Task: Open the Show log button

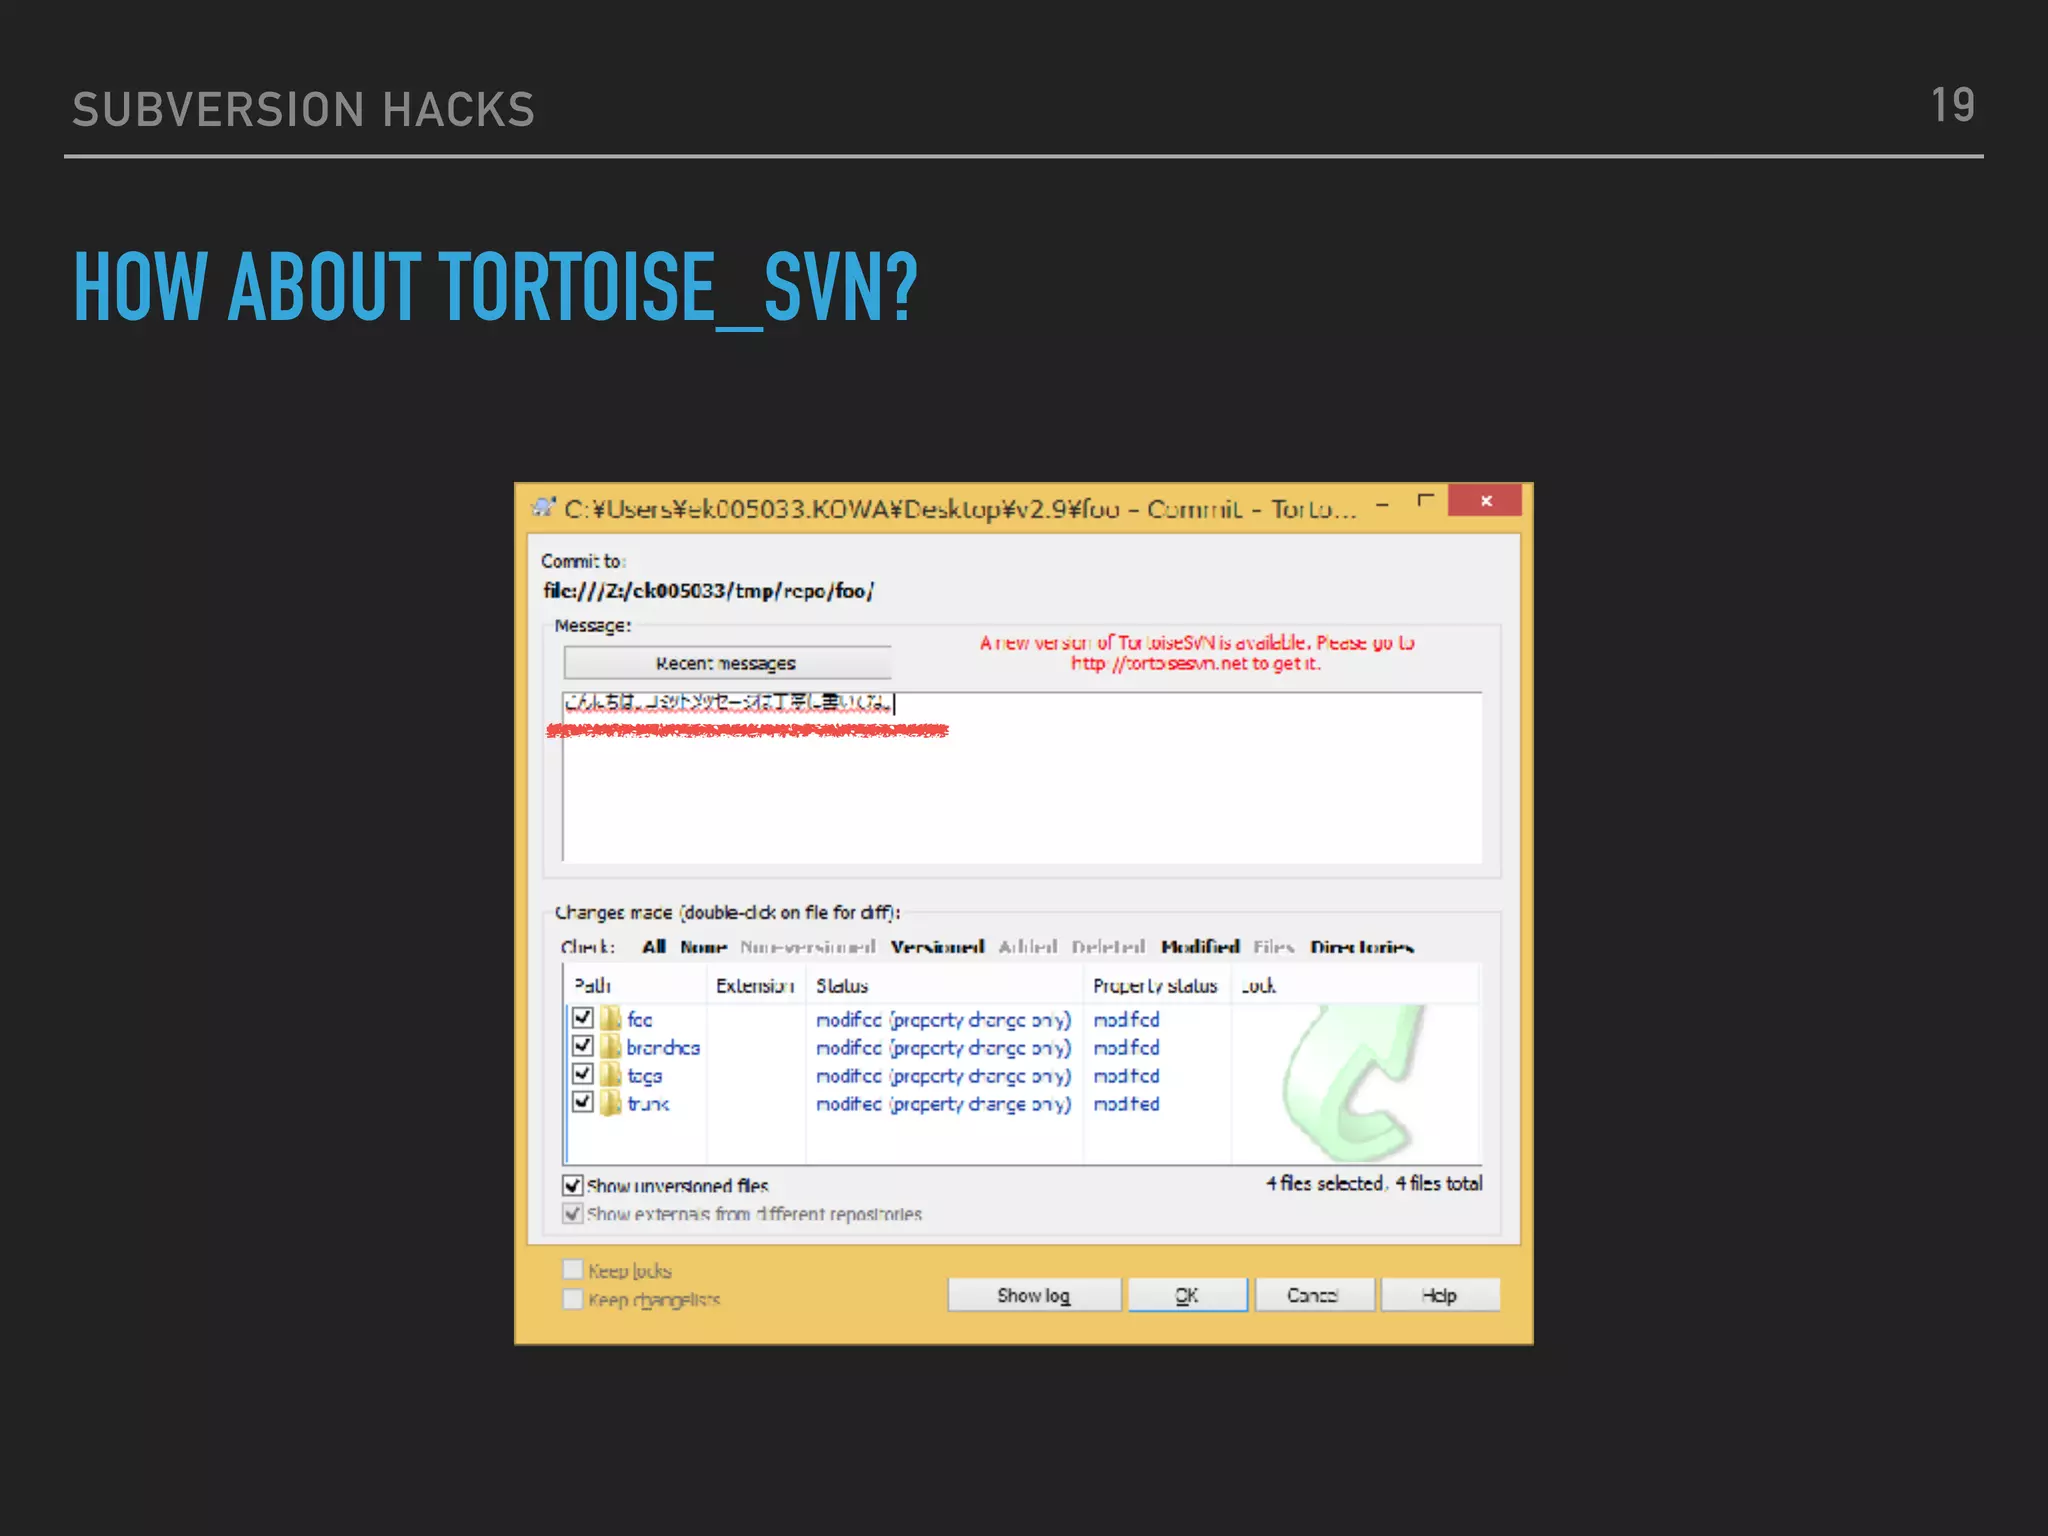Action: click(x=1034, y=1295)
